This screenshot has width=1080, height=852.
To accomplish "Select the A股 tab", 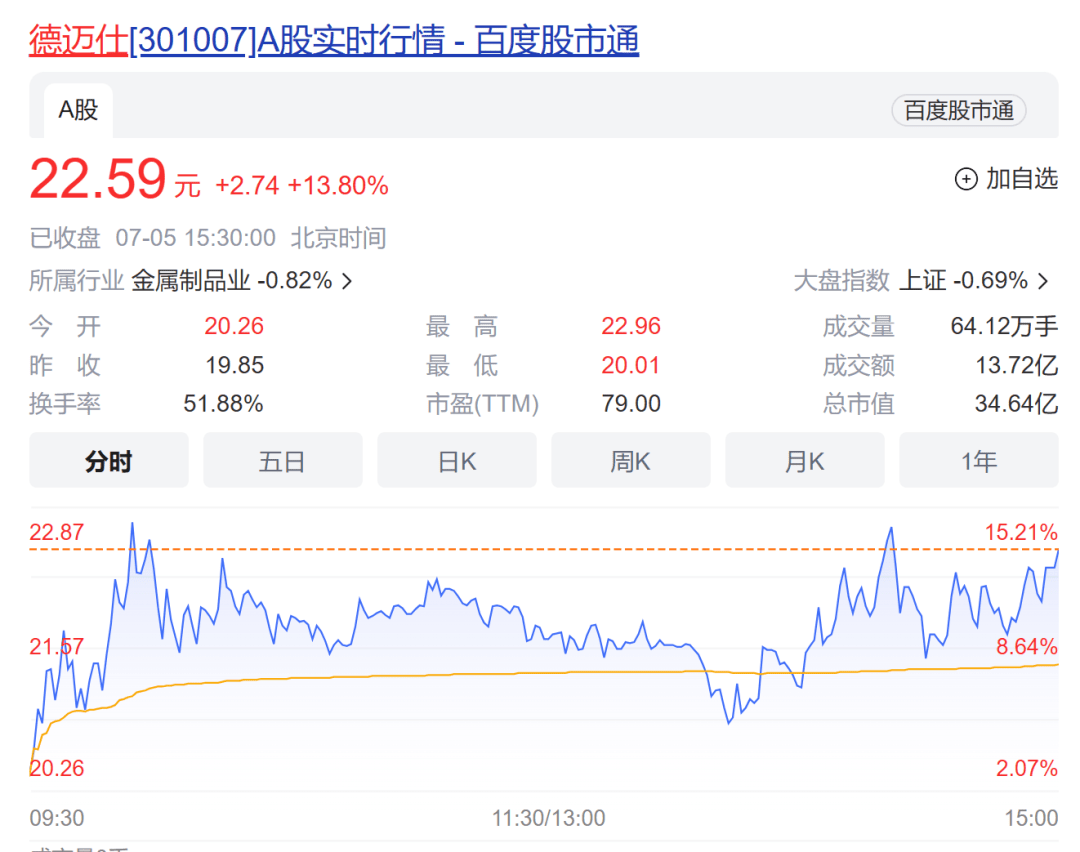I will click(79, 110).
